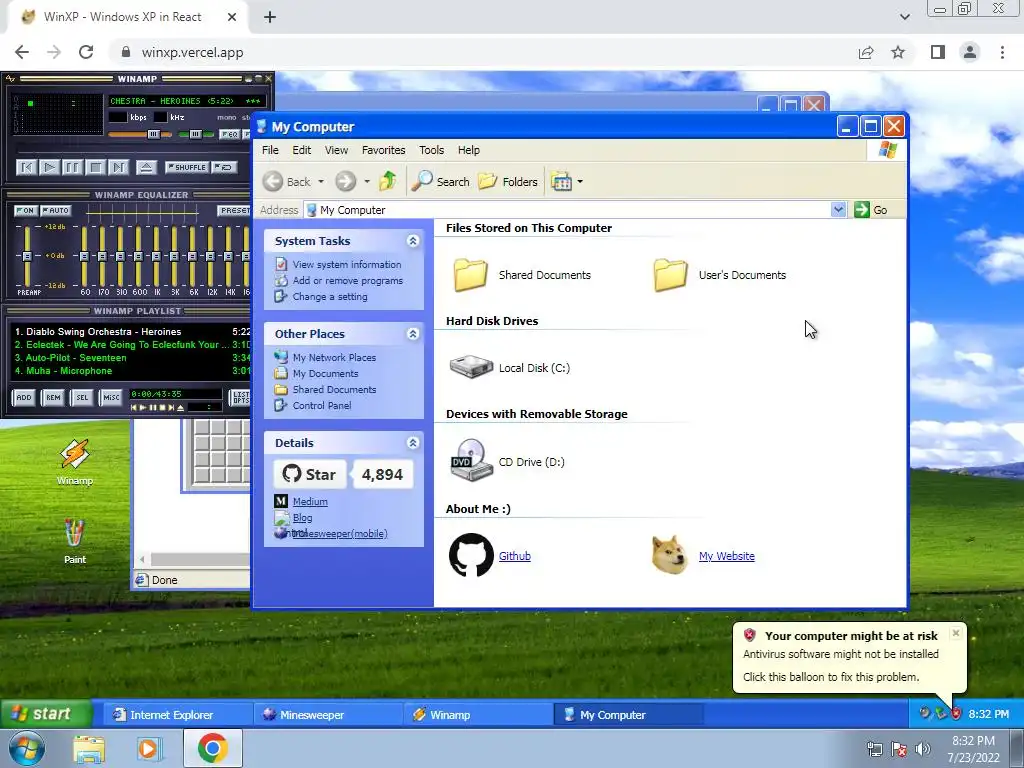Click the 1K equalizer band slider
Image resolution: width=1024 pixels, height=768 pixels.
tap(156, 256)
